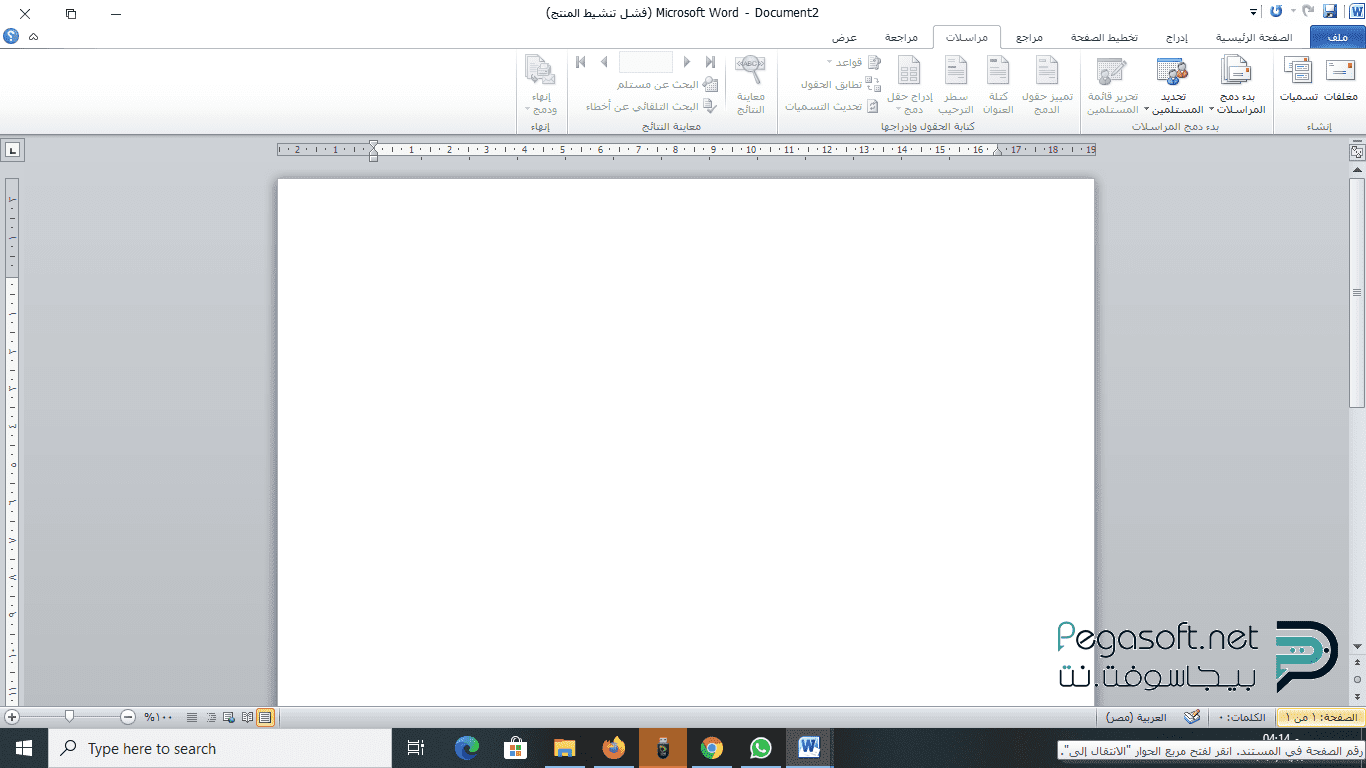The image size is (1366, 768).
Task: Go to the previous record arrow
Action: coord(687,62)
